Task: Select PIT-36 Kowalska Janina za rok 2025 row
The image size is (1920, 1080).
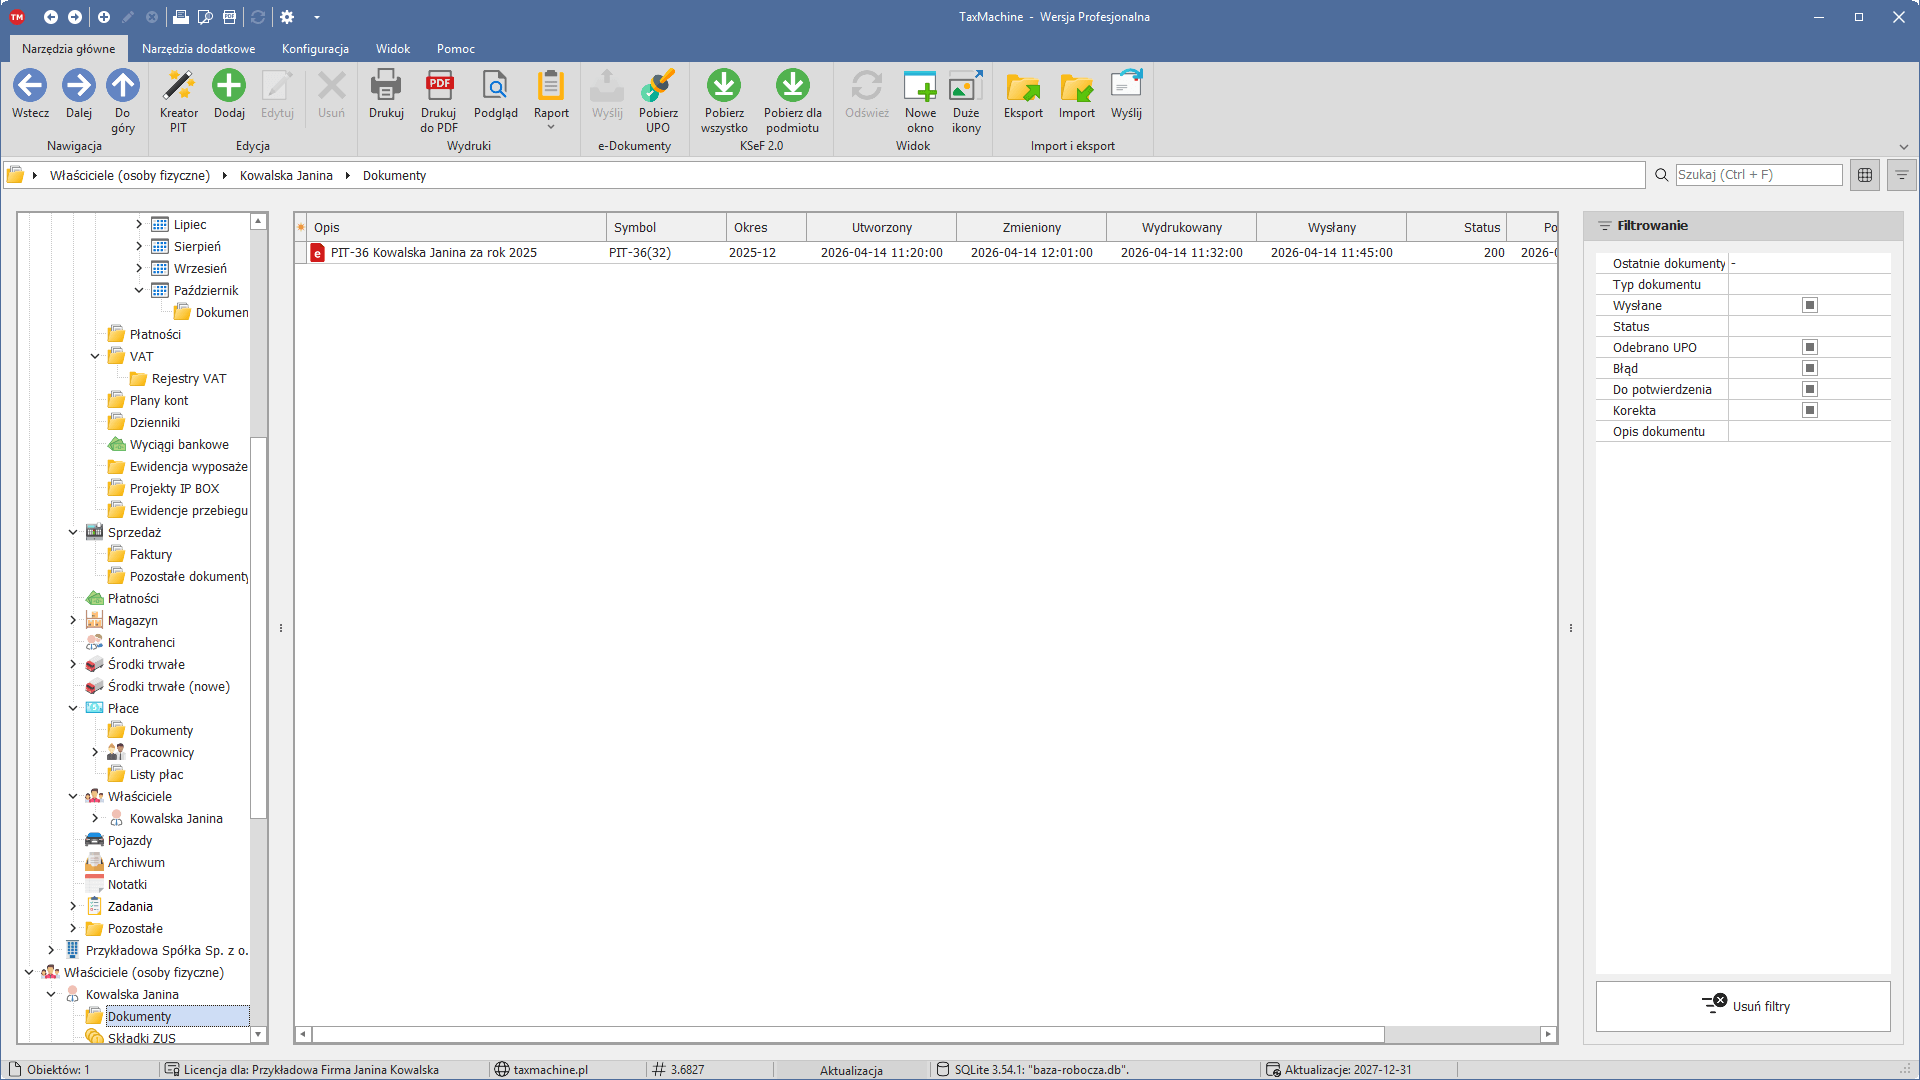Action: pos(926,252)
